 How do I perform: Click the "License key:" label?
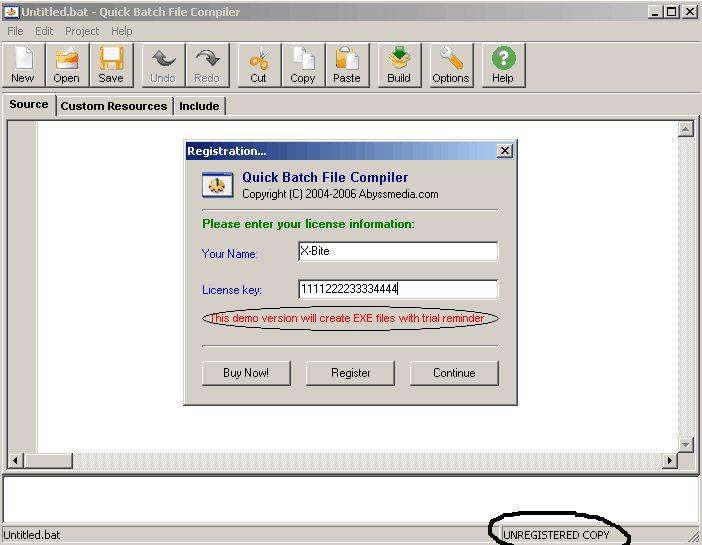231,290
